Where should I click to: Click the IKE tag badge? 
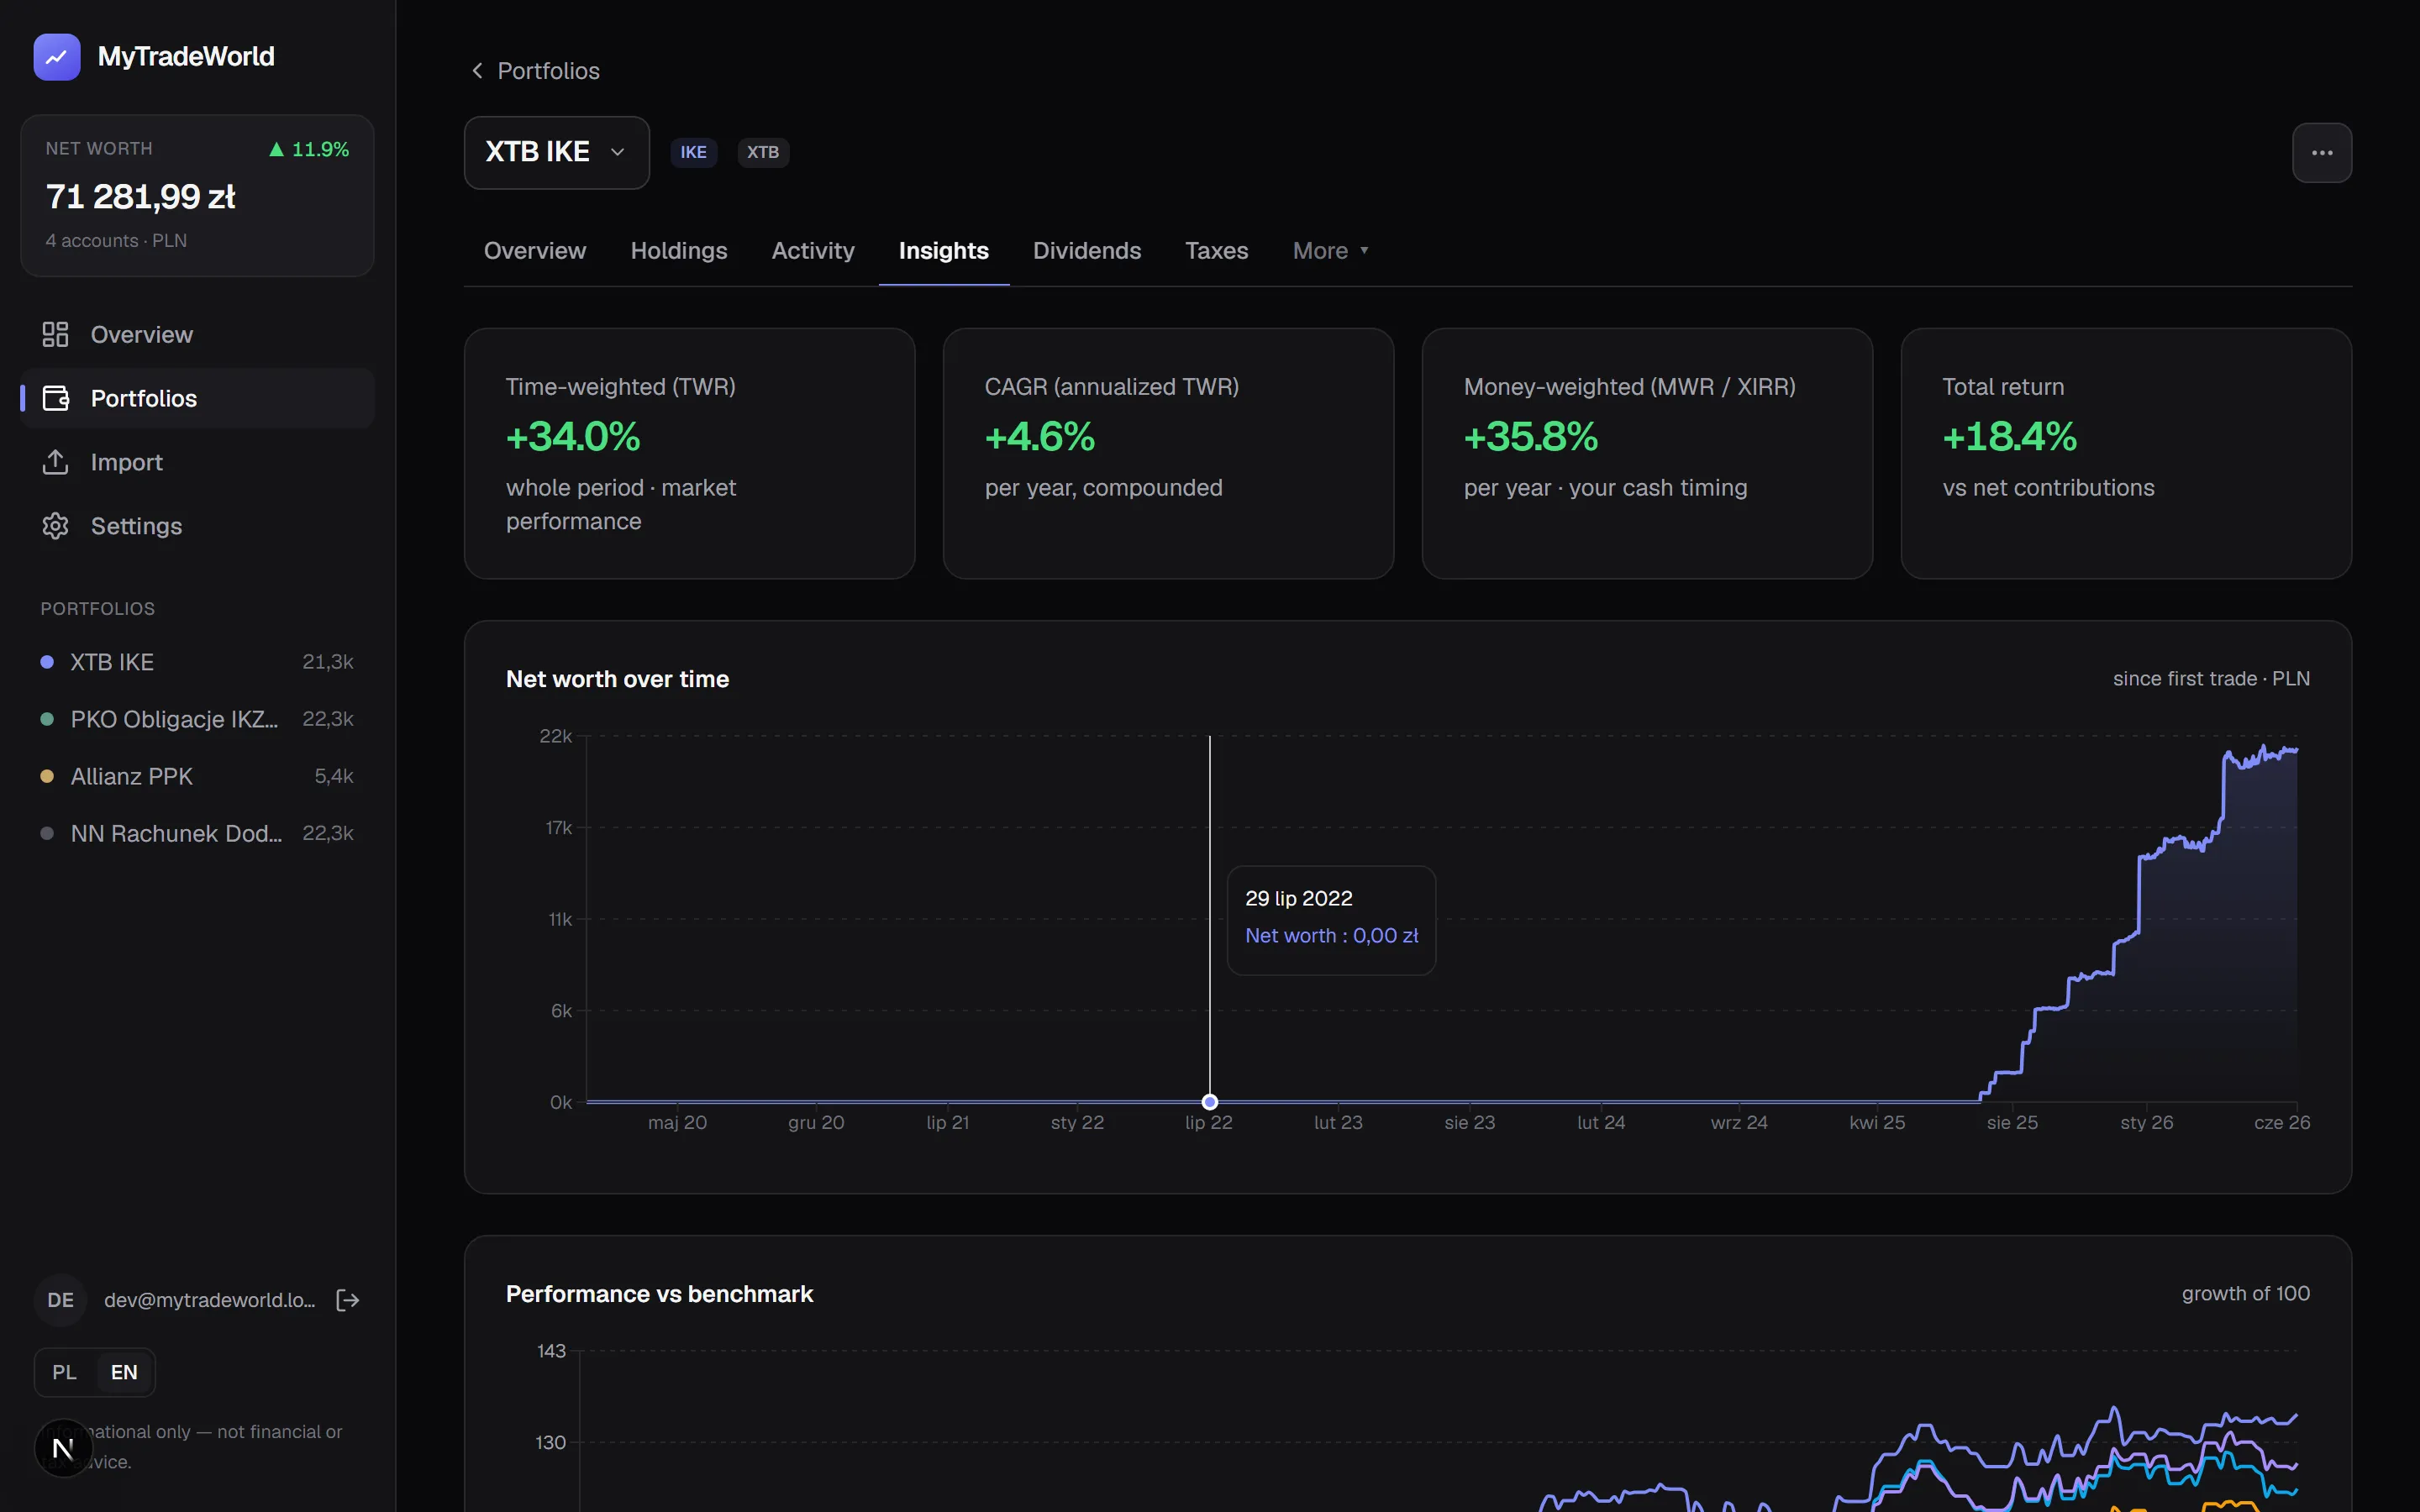[693, 152]
